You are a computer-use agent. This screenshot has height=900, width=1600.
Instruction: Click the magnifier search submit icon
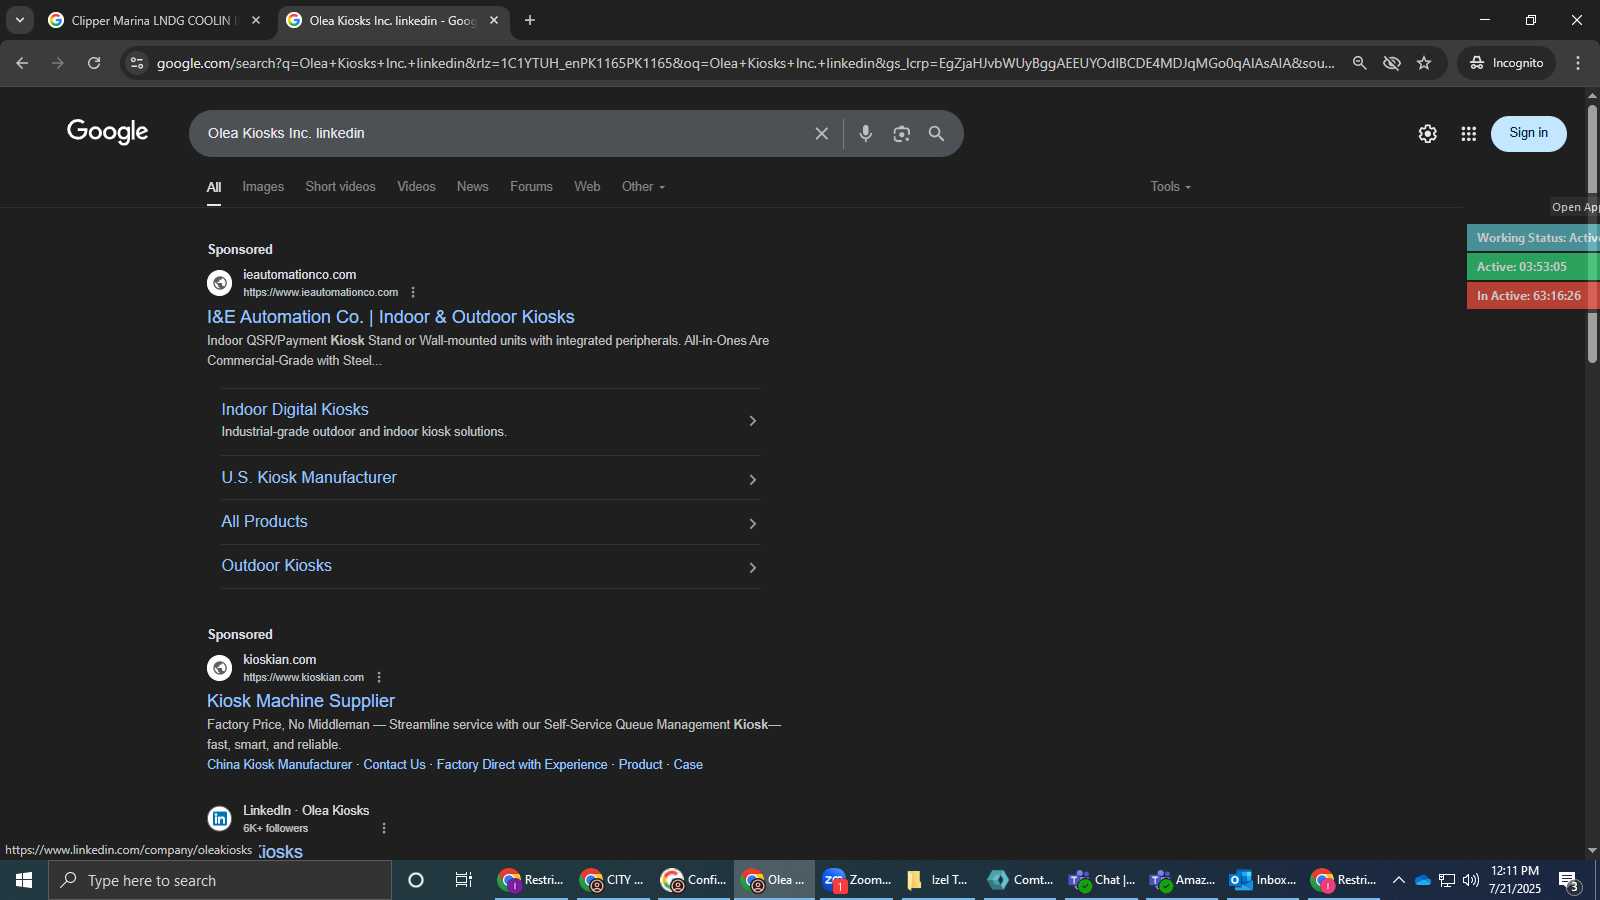point(936,133)
